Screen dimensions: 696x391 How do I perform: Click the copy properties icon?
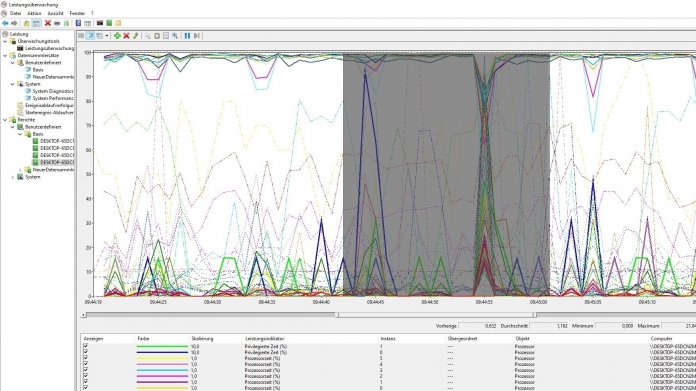[x=147, y=36]
